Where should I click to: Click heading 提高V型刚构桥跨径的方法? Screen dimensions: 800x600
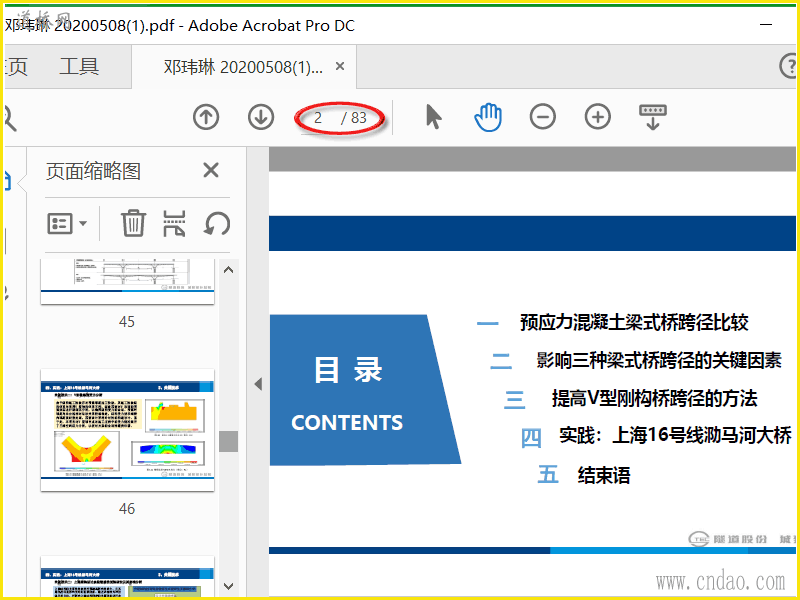tap(655, 398)
